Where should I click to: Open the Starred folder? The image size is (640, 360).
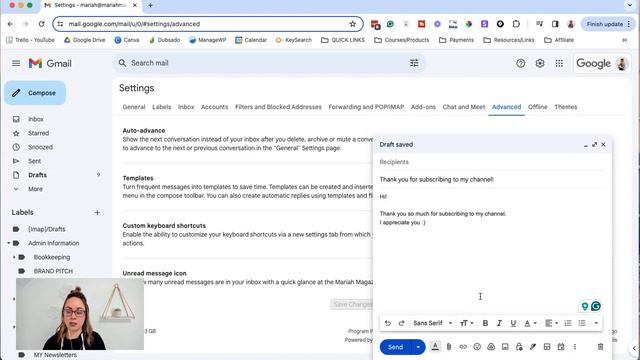point(38,133)
